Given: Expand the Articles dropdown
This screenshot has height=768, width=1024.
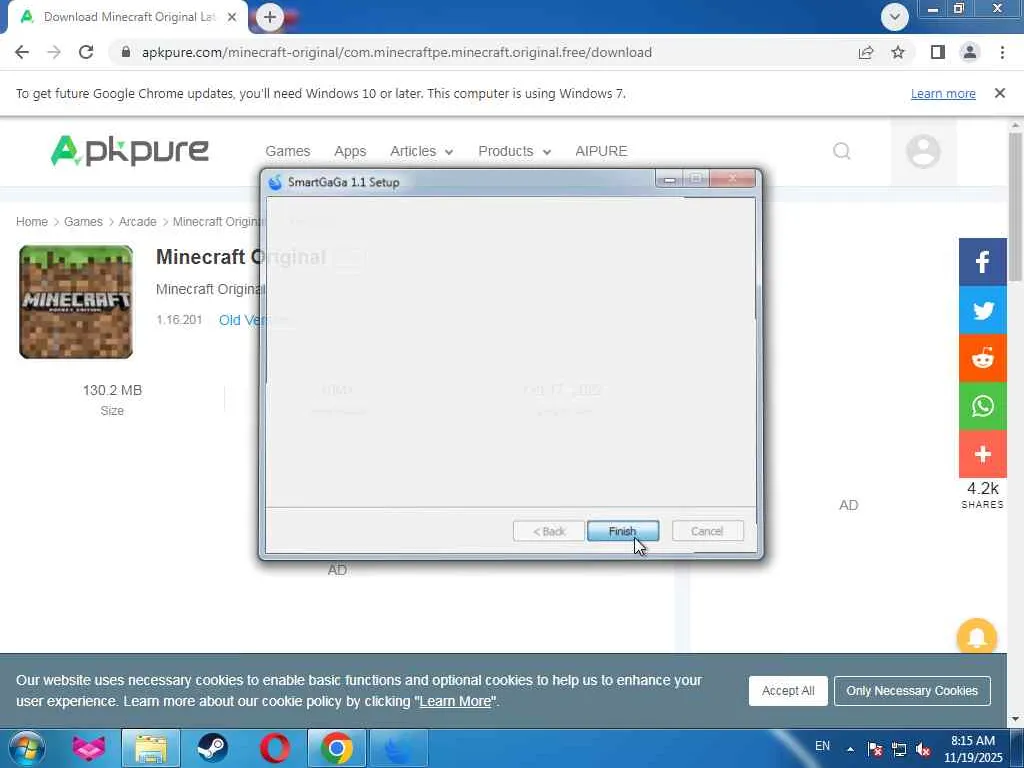Looking at the screenshot, I should click(x=421, y=151).
